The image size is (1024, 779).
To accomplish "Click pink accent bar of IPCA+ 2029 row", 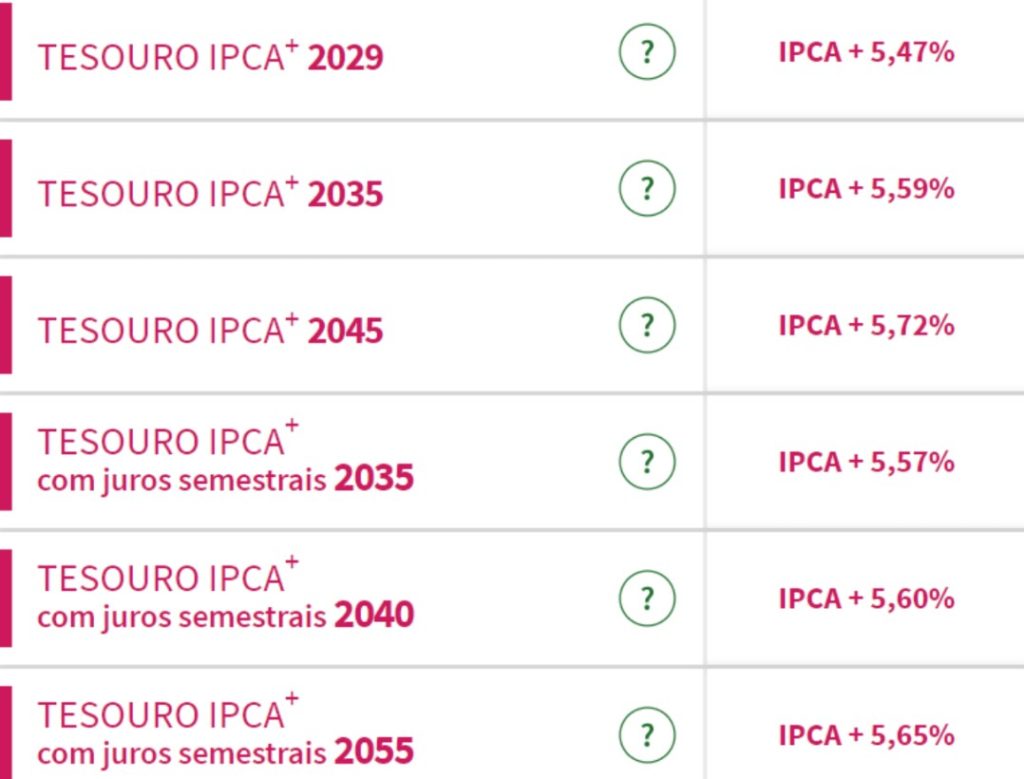I will pos(6,52).
